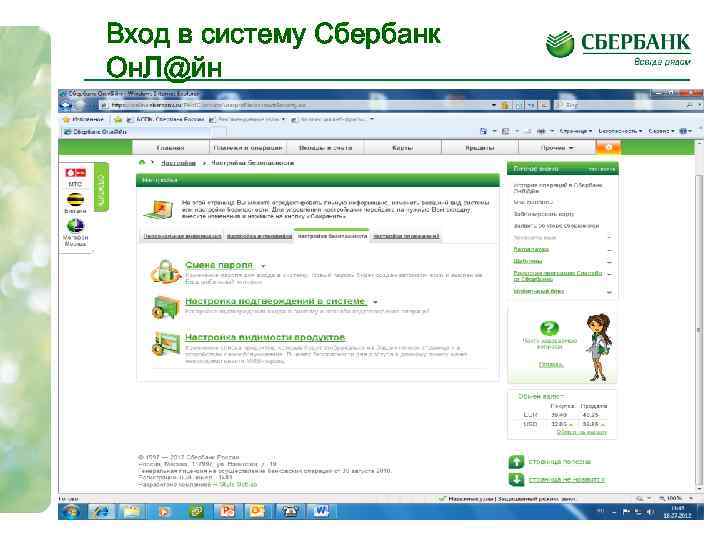The height and width of the screenshot is (540, 720).
Task: Click the telephone icon on the taskbar
Action: tap(290, 512)
